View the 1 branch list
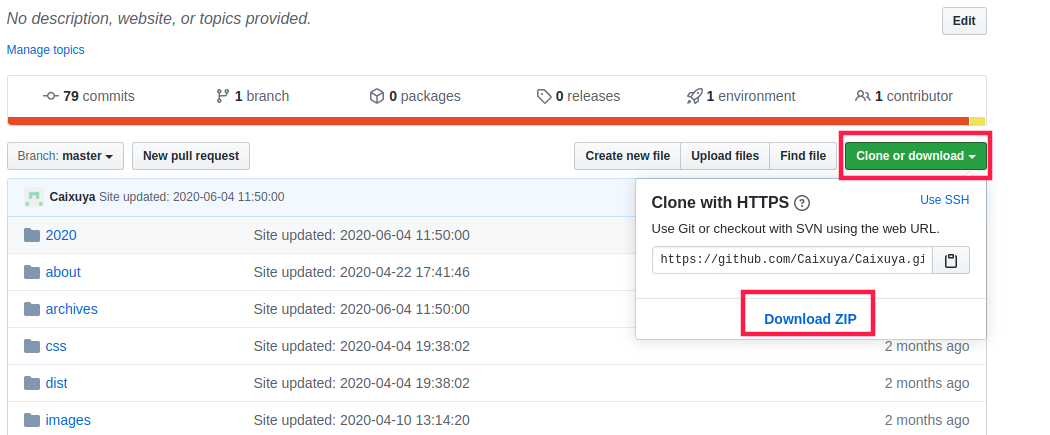 tap(252, 96)
